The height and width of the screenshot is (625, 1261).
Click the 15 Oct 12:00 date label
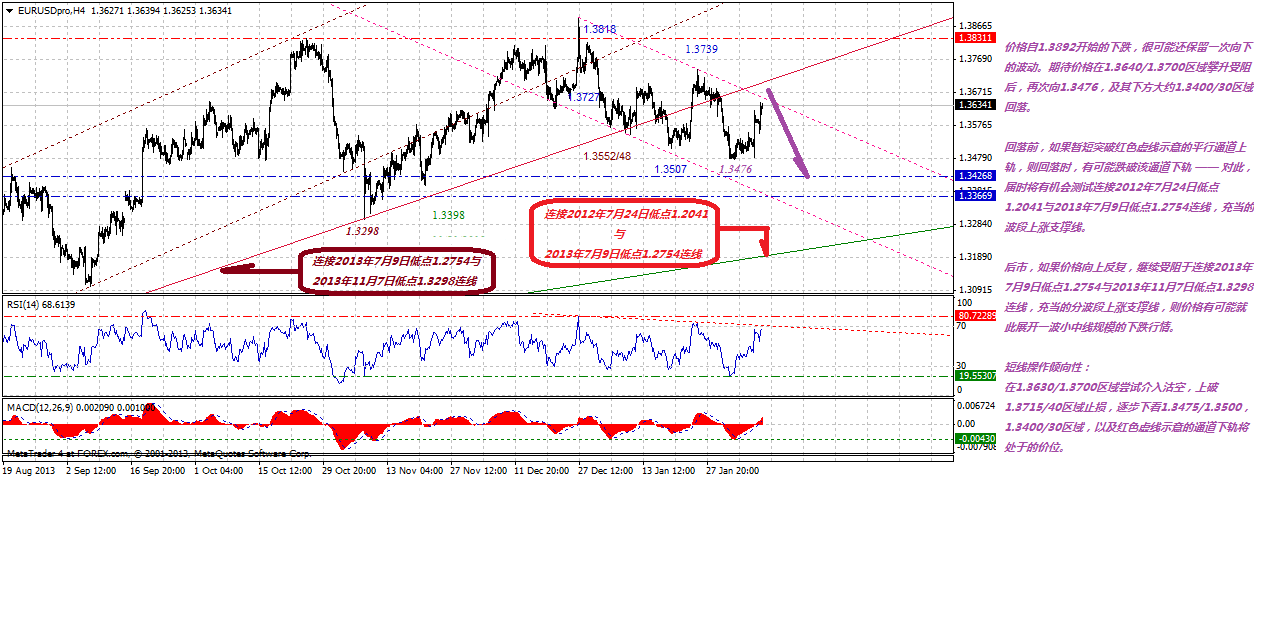point(283,469)
